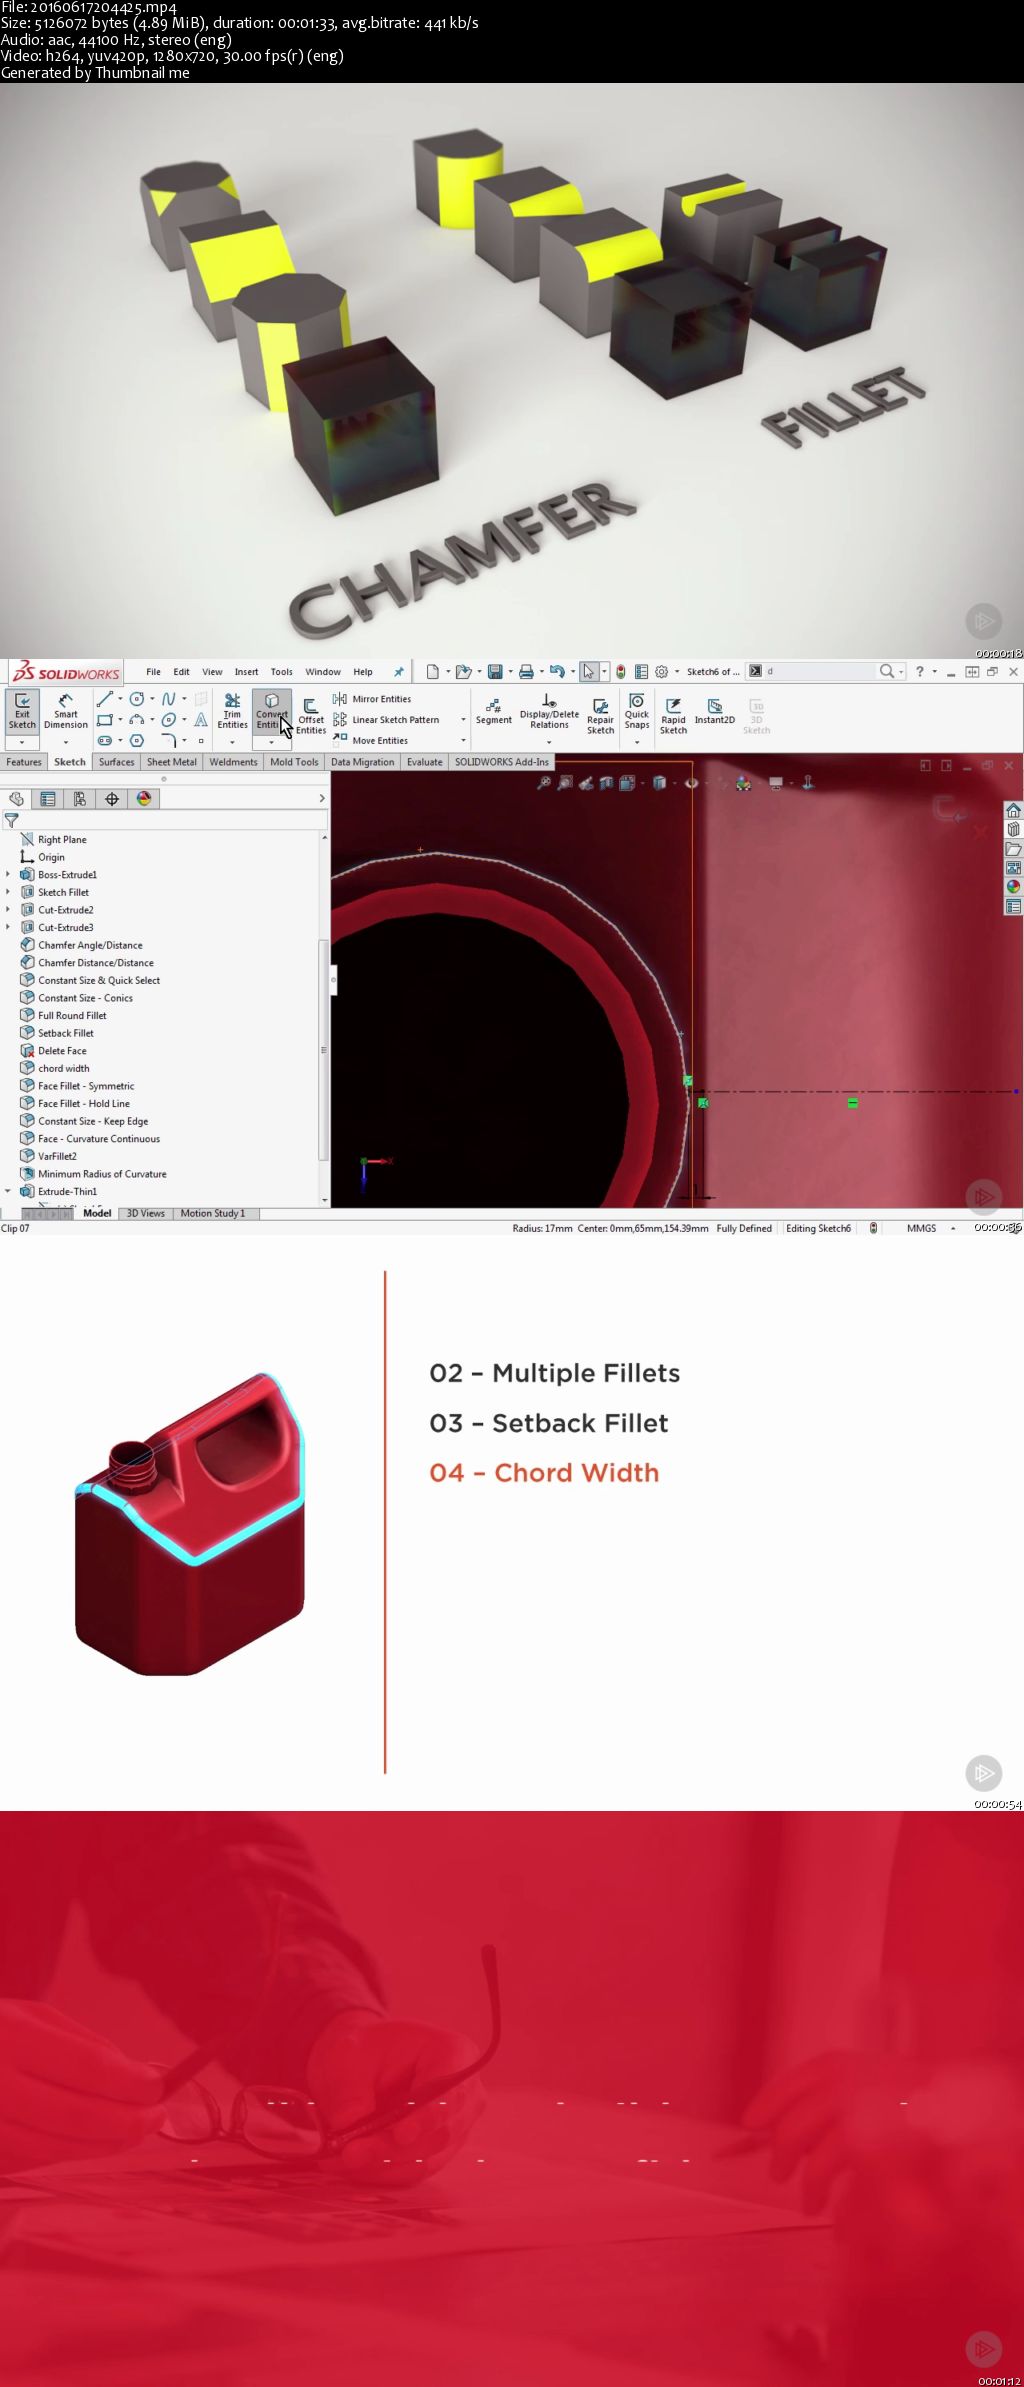
Task: Click the Rebuild traffic light icon
Action: click(x=621, y=672)
